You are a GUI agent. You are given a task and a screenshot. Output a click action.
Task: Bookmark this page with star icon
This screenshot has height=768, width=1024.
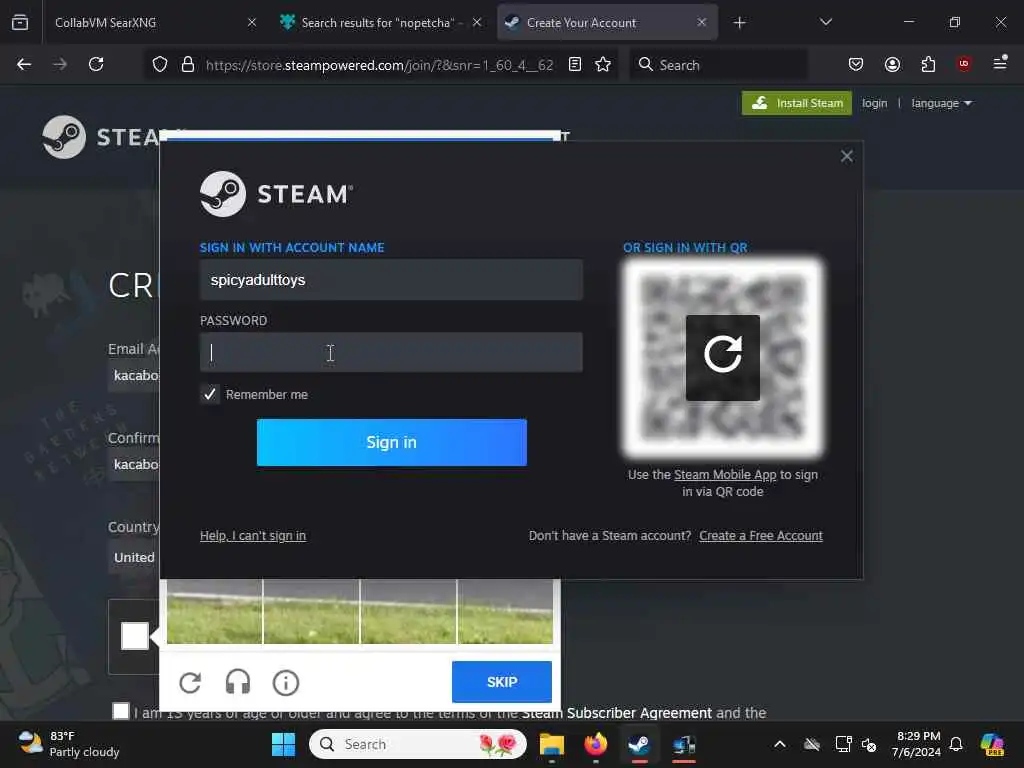(603, 64)
